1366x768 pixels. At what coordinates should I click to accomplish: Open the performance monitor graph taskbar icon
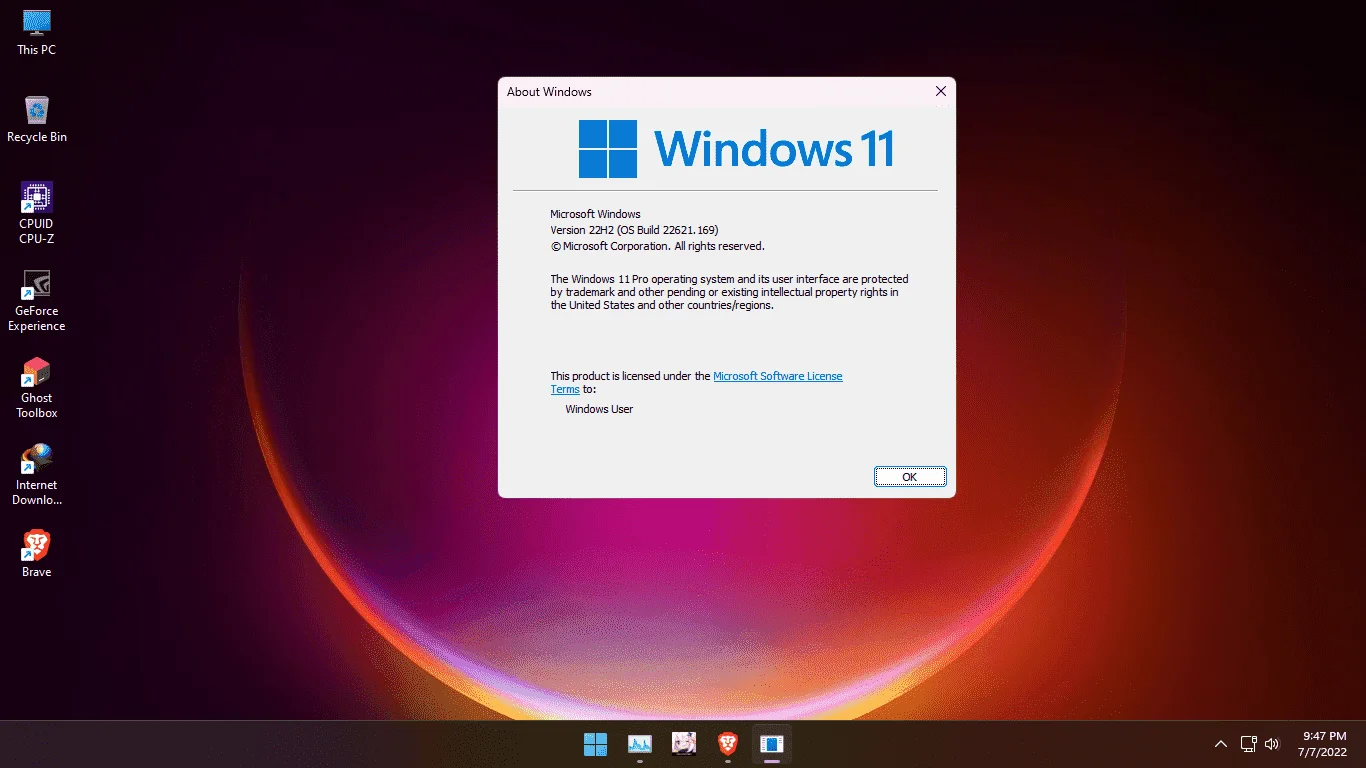[x=640, y=744]
